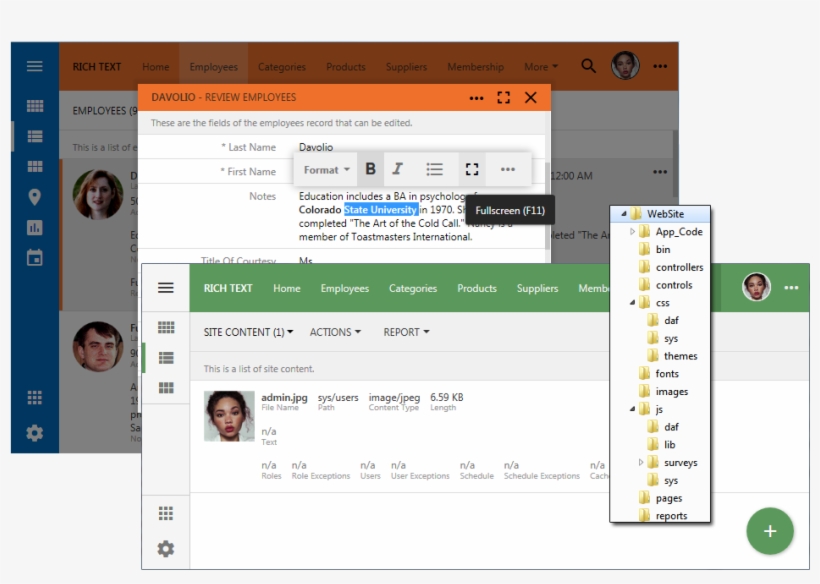Expand the App_Code folder in the tree
820x584 pixels.
[631, 229]
